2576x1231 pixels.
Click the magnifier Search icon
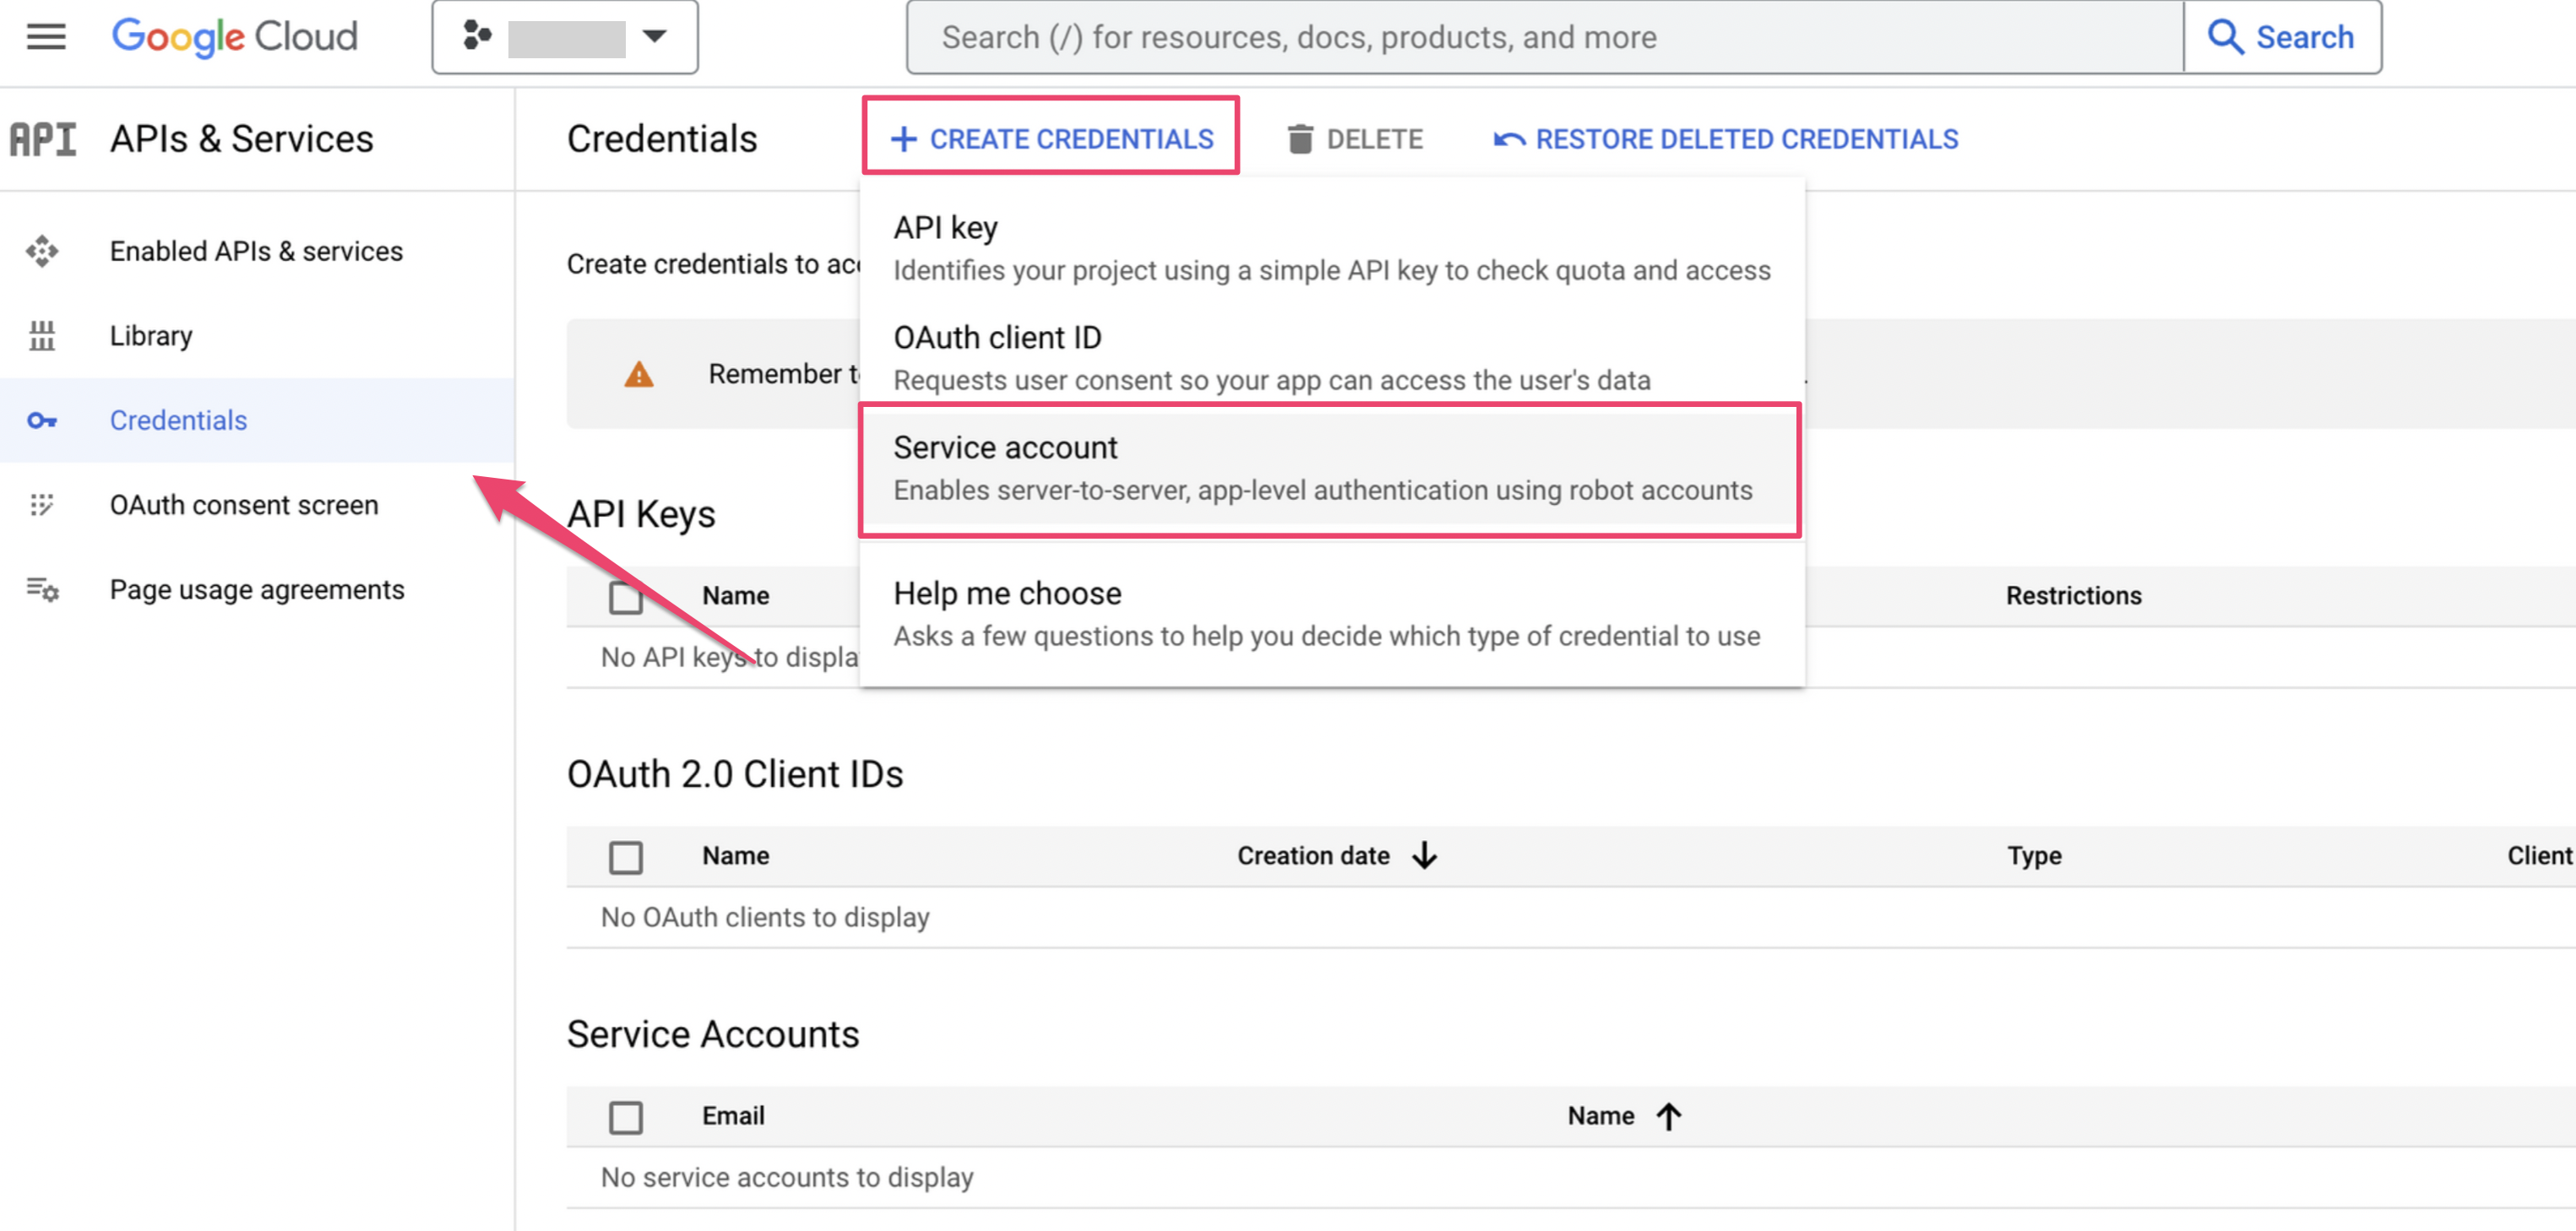pos(2225,37)
